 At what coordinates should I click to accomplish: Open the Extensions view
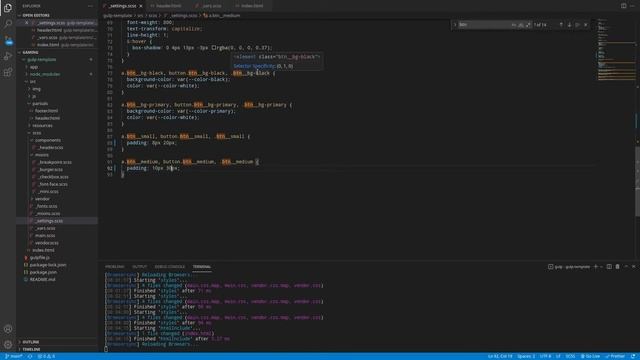click(x=8, y=72)
